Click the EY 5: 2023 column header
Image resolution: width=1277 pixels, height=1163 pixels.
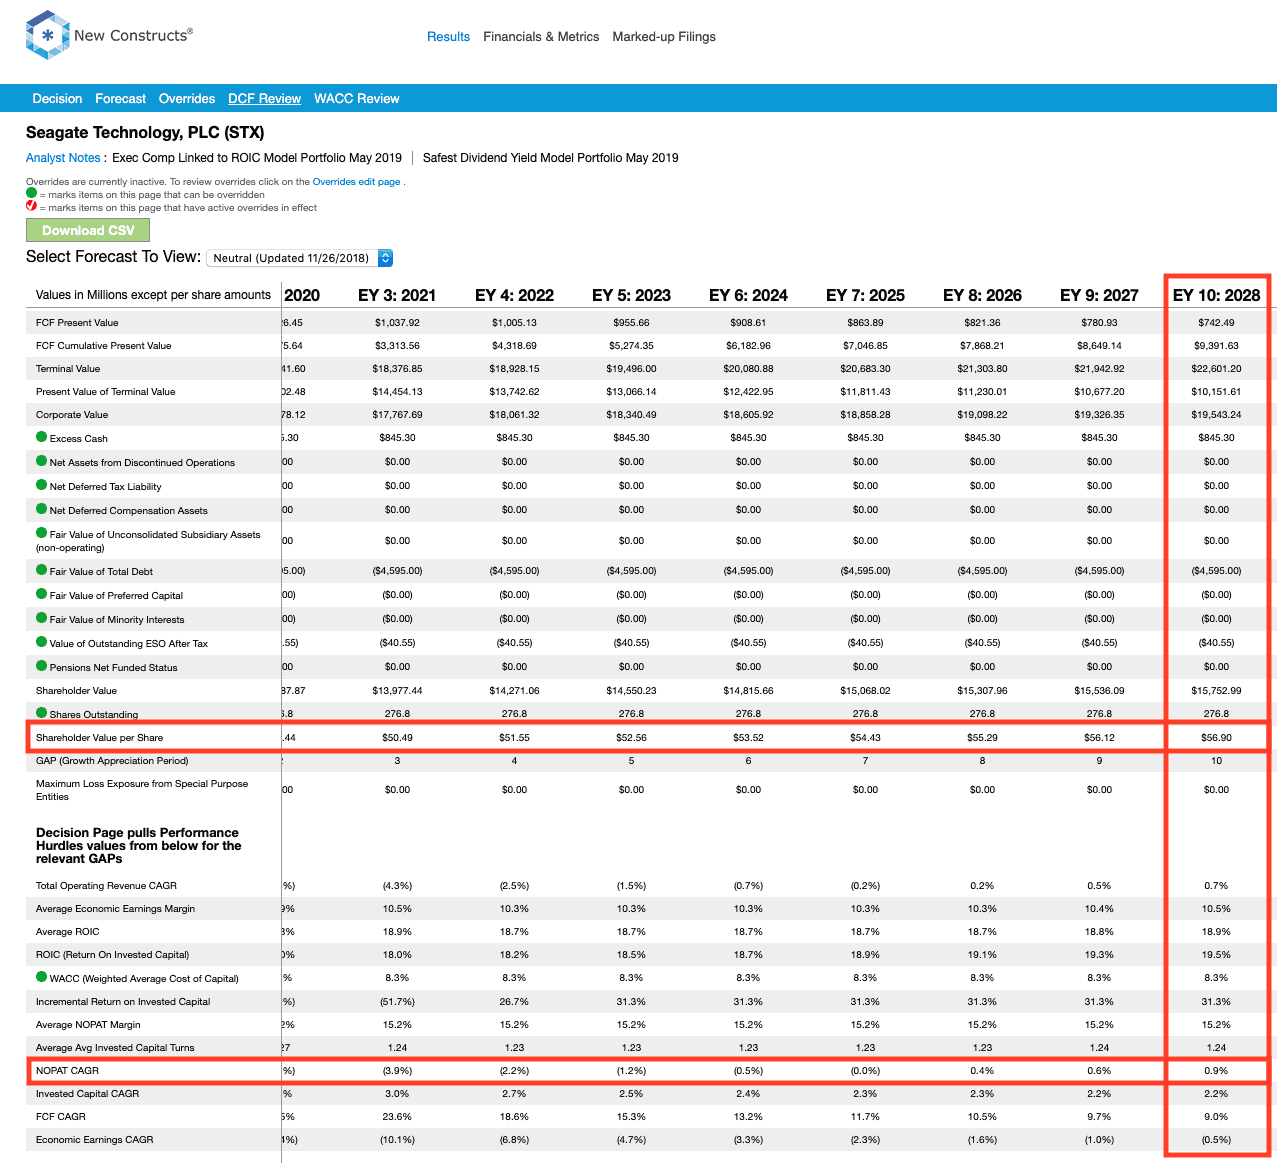click(x=631, y=295)
